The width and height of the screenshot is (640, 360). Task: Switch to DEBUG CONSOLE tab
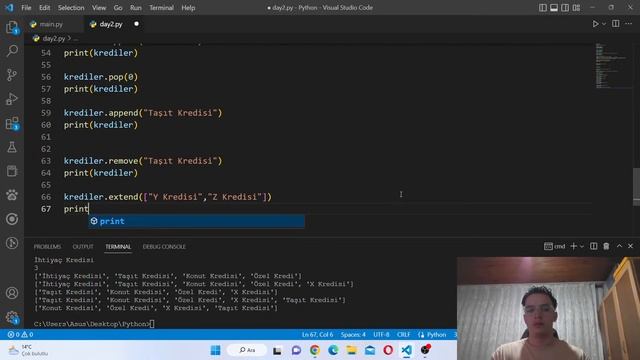(x=164, y=247)
